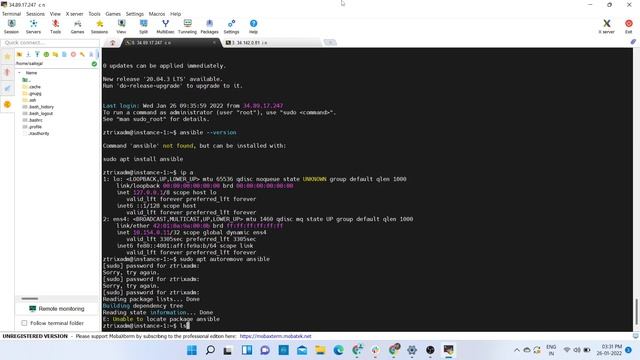The image size is (640, 360).
Task: Click the home tab icon
Action: click(112, 42)
